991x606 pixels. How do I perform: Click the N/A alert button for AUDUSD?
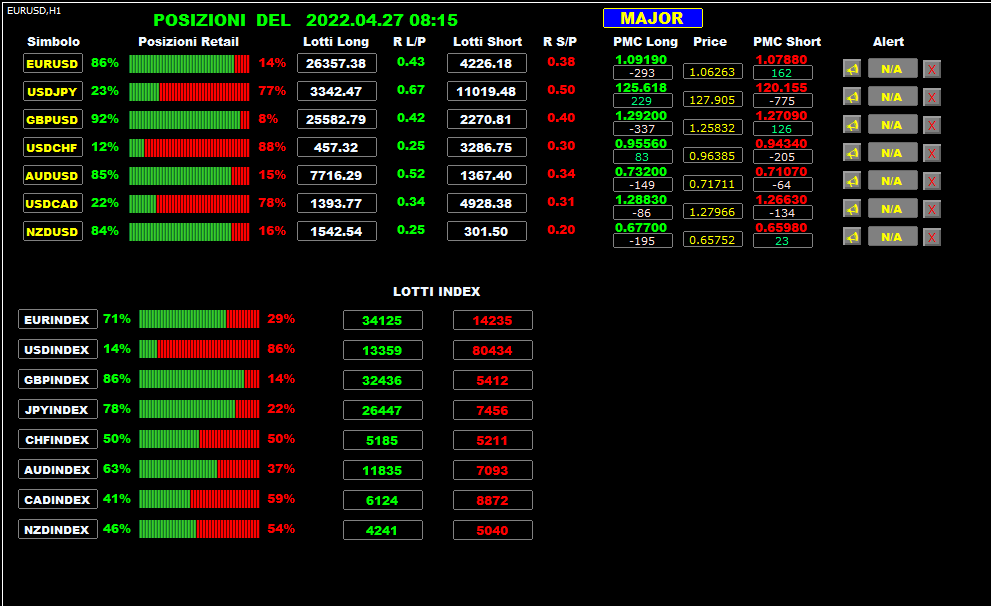point(892,181)
